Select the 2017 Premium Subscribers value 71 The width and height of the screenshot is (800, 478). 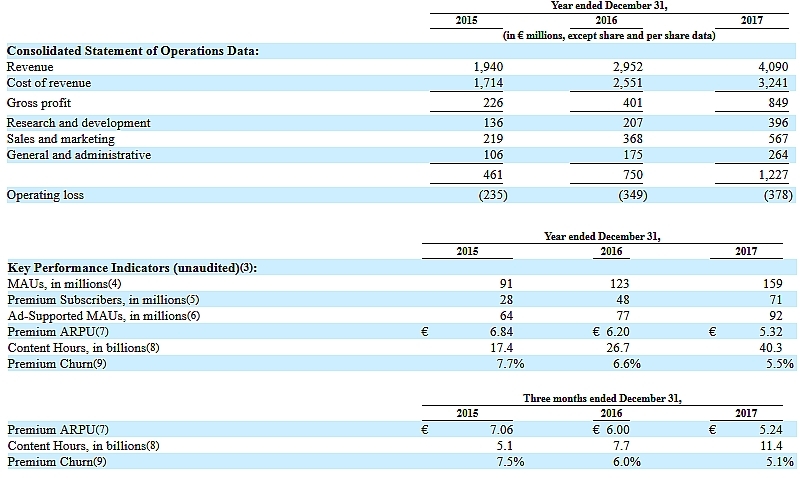pyautogui.click(x=776, y=299)
